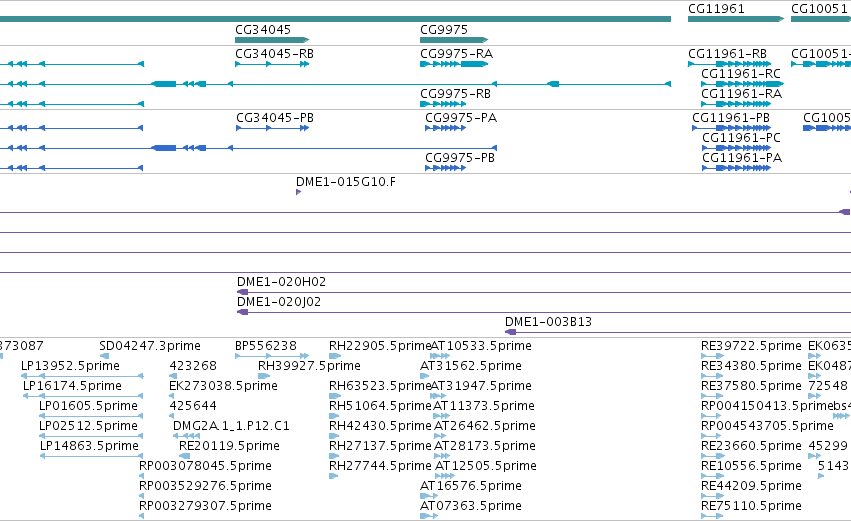The height and width of the screenshot is (521, 851).
Task: Select the DME1-020H02 clone feature
Action: coord(544,293)
